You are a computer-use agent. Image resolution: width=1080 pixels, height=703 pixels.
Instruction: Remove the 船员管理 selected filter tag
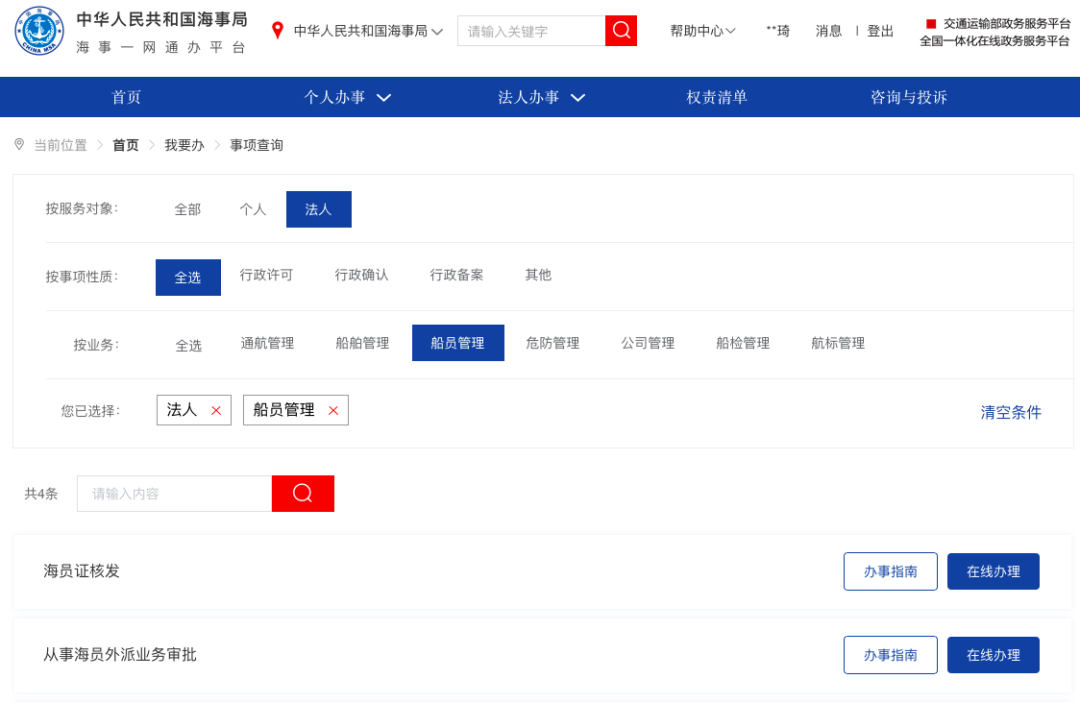333,411
